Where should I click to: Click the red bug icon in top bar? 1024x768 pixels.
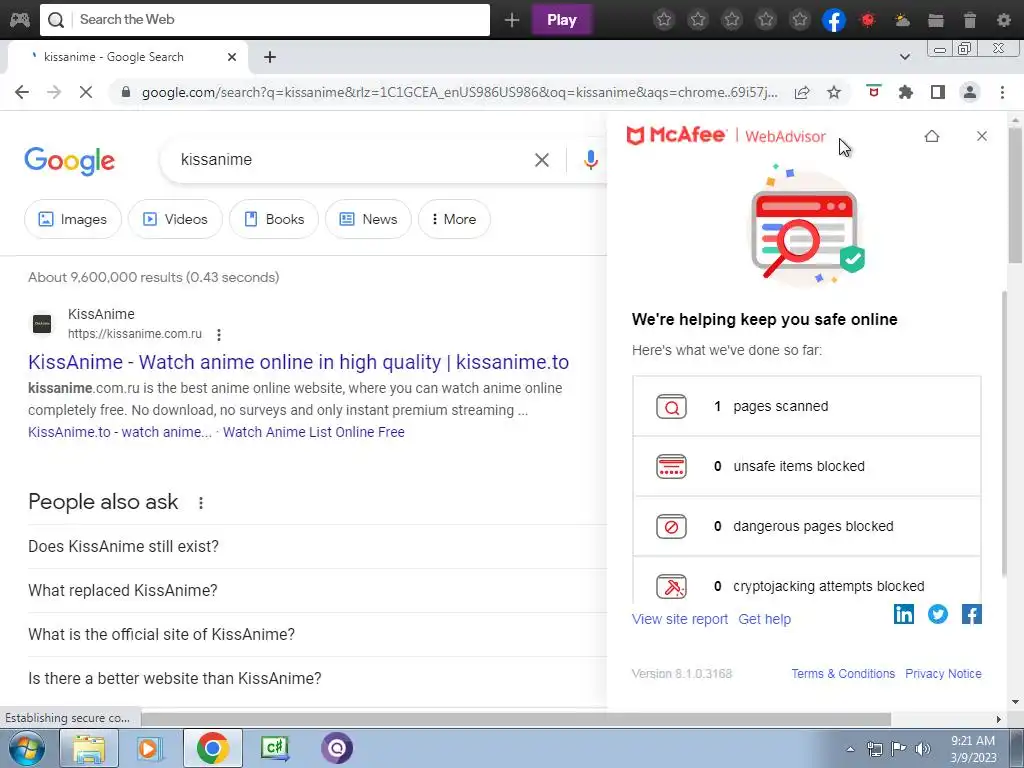point(868,20)
